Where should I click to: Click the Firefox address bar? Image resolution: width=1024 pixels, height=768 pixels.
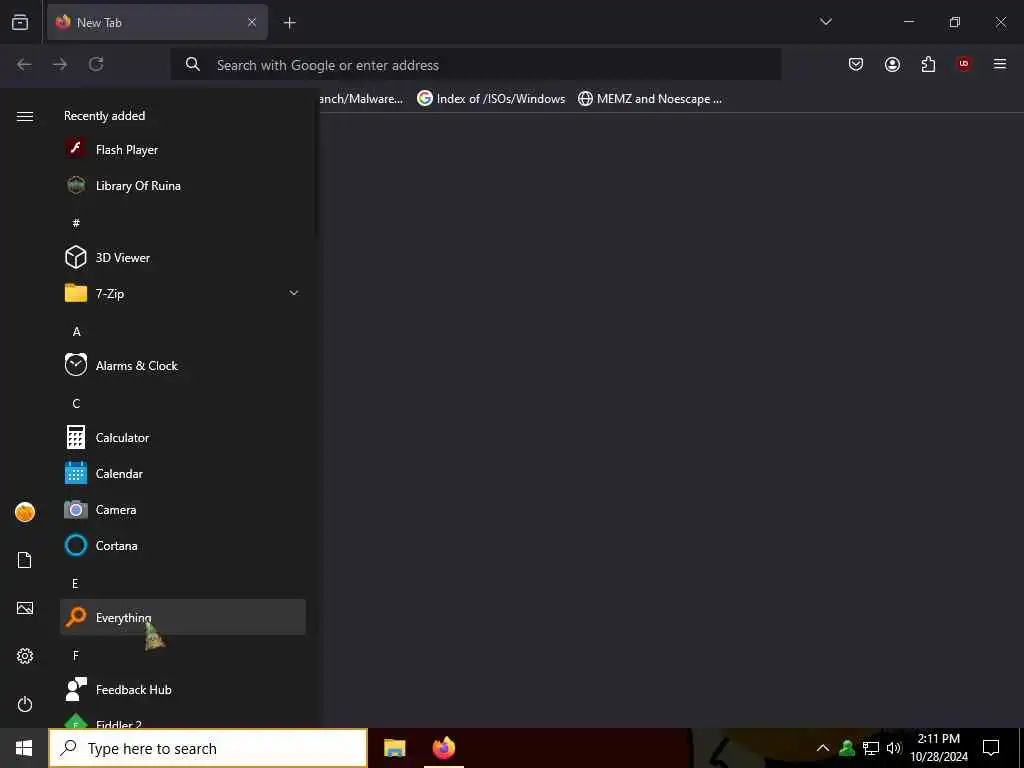click(x=475, y=65)
